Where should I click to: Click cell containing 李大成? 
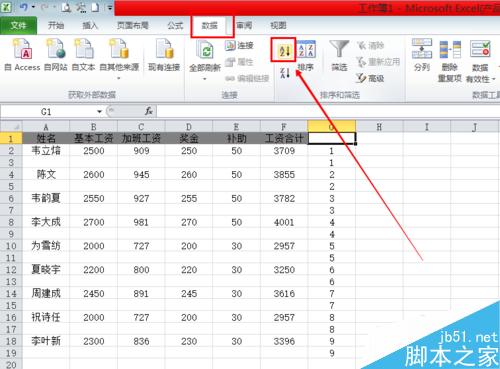tap(46, 222)
